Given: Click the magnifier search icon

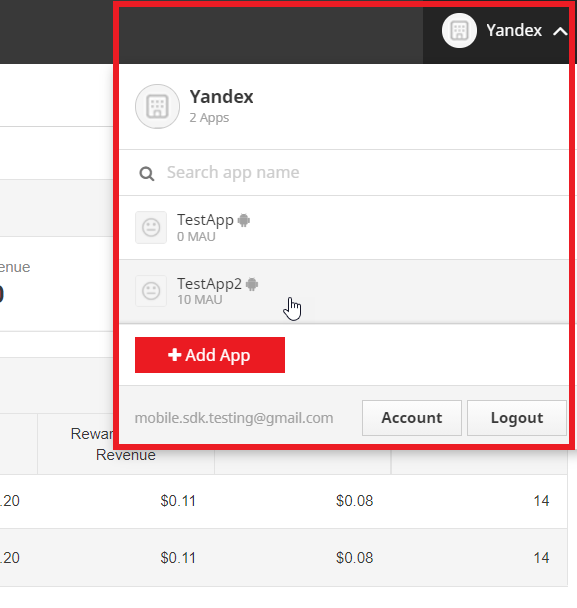Looking at the screenshot, I should [x=147, y=174].
